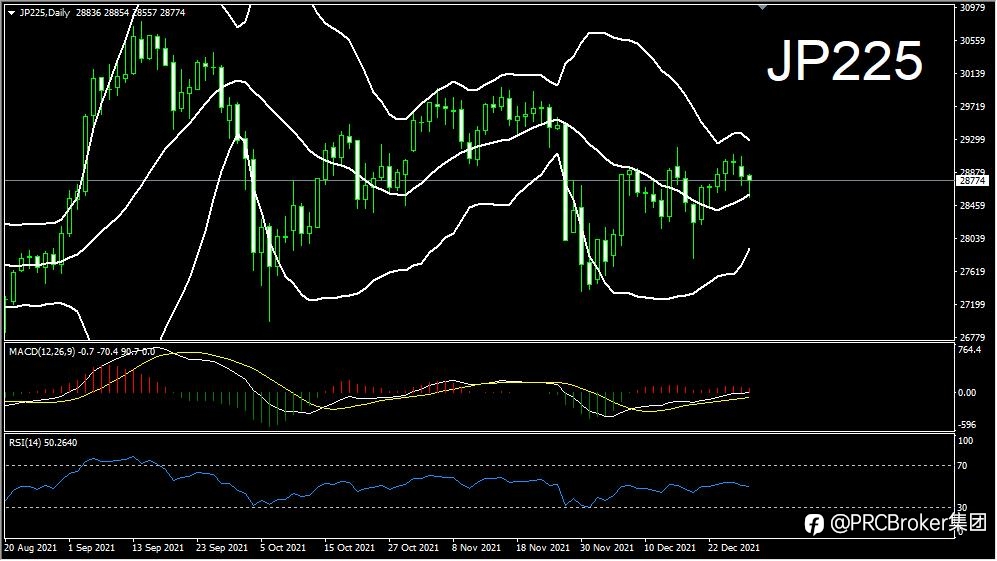Click the 29719 price scale value

972,107
